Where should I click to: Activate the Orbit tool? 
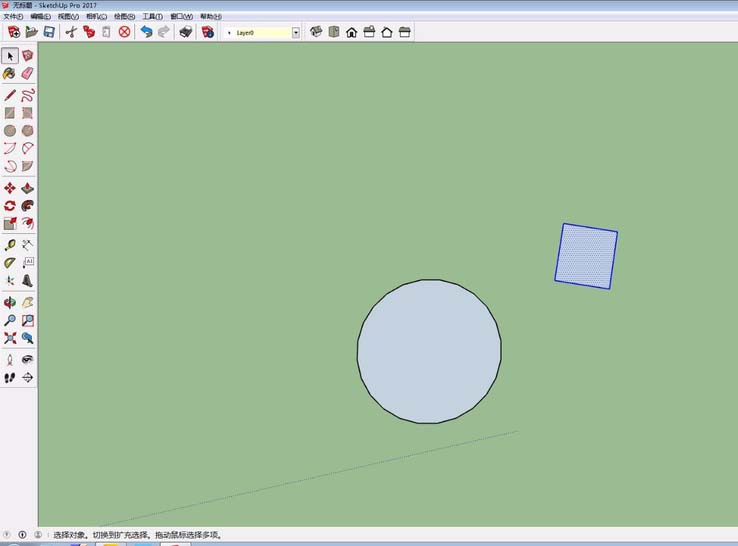tap(10, 302)
